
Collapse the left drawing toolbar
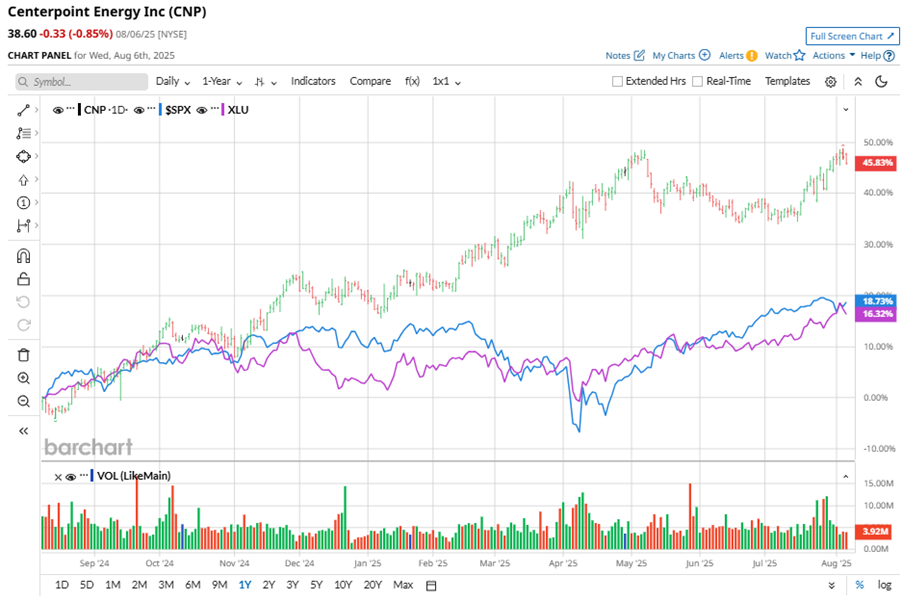[x=24, y=431]
